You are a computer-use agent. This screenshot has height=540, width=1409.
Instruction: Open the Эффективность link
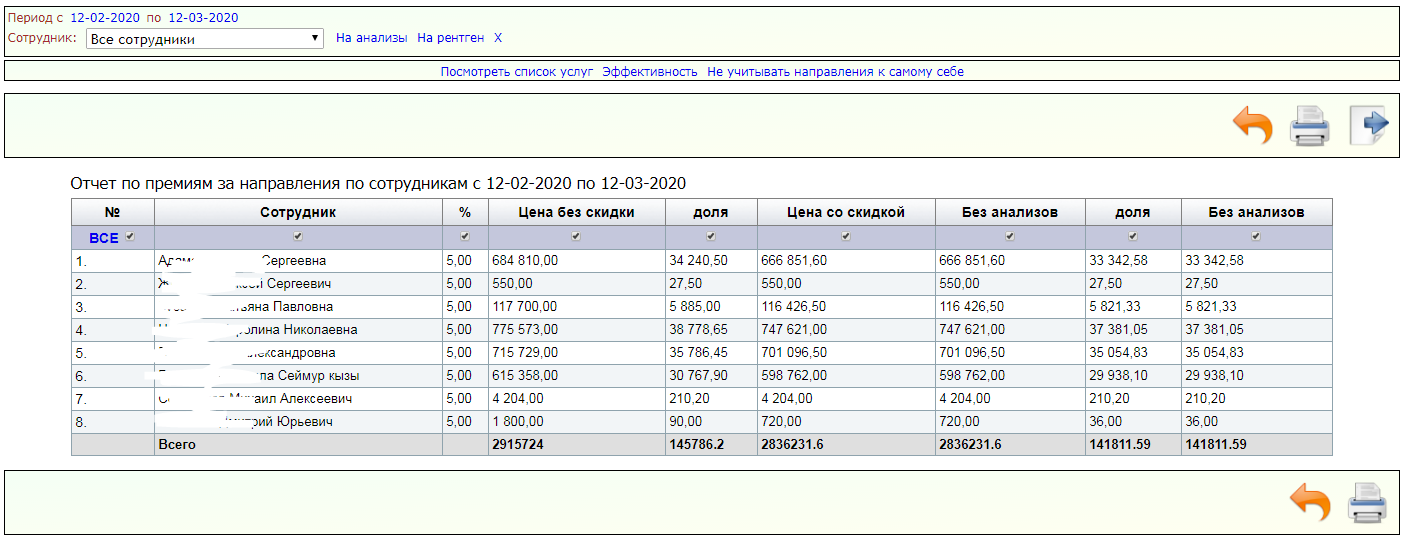(649, 72)
